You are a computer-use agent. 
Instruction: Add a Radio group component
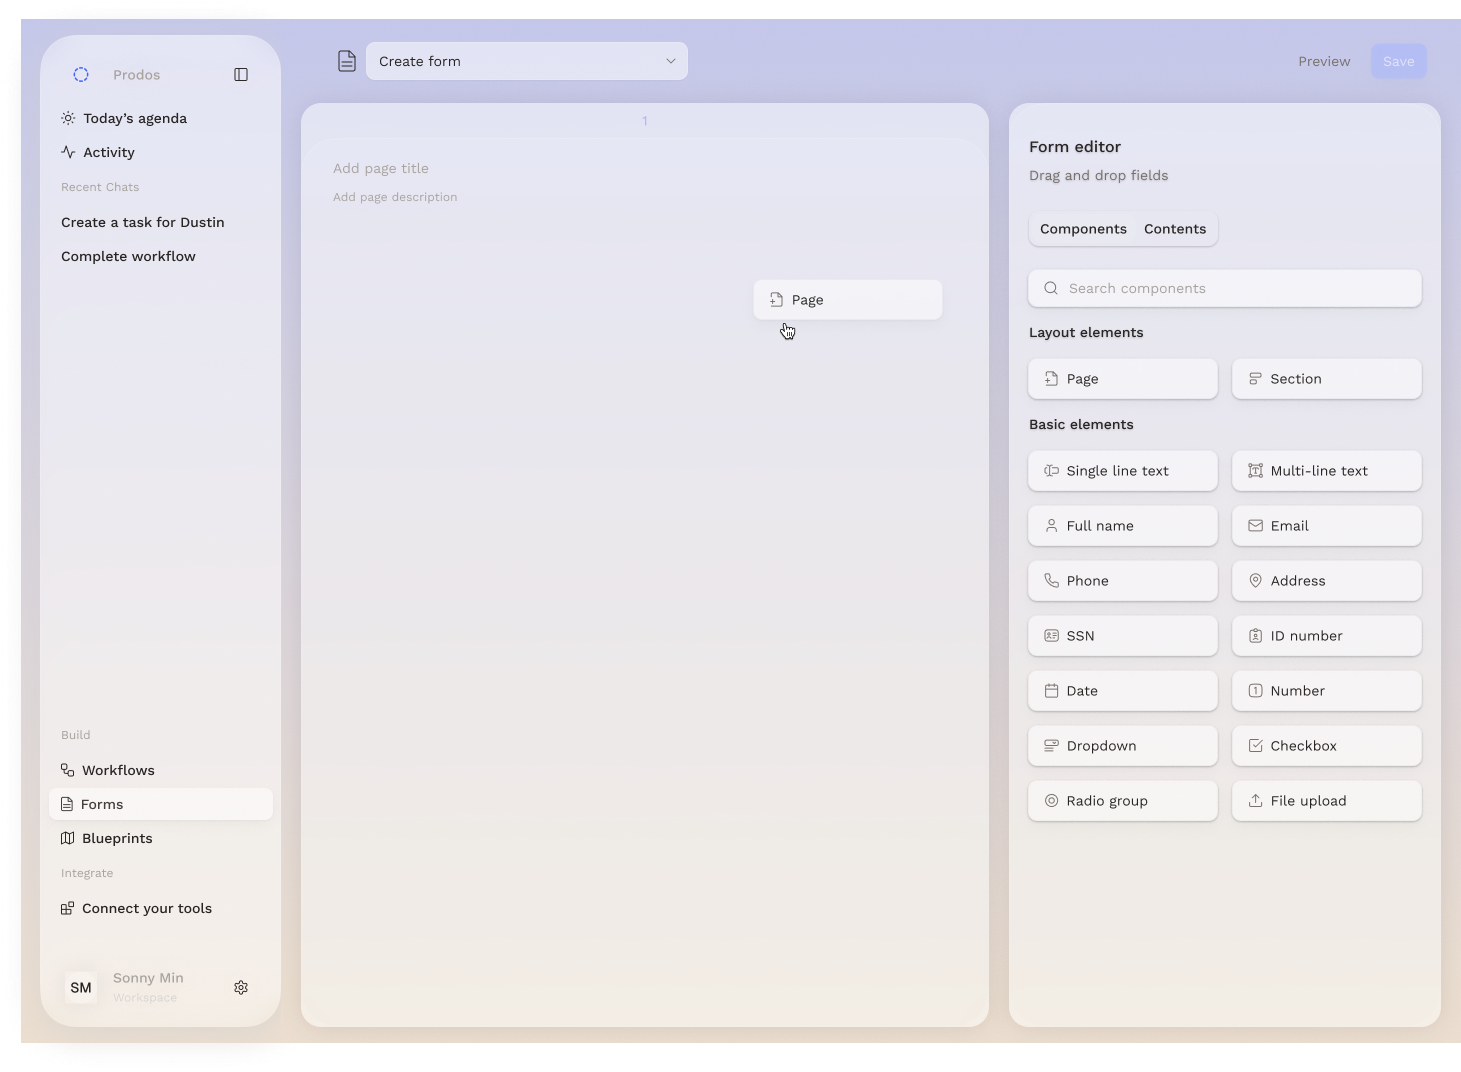click(1123, 801)
